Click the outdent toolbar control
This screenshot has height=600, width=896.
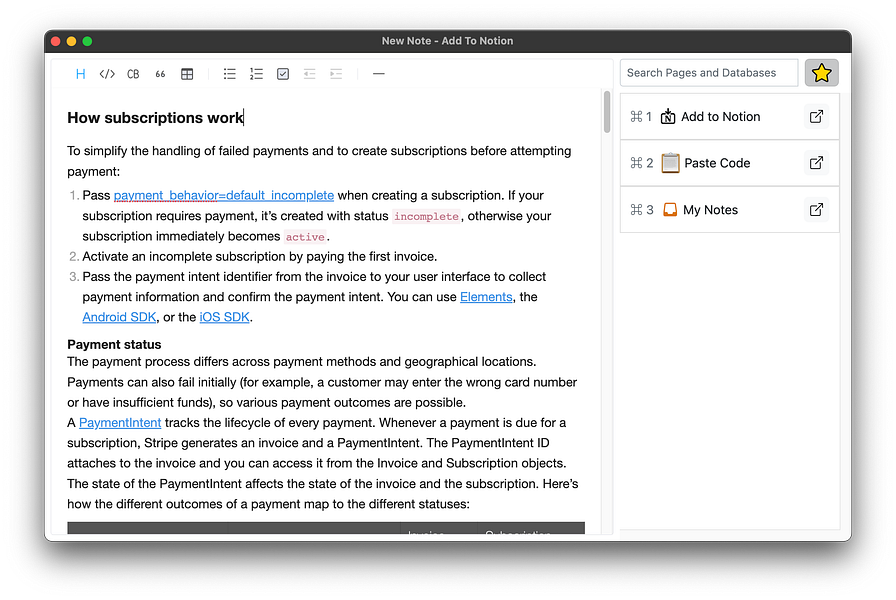click(x=309, y=73)
